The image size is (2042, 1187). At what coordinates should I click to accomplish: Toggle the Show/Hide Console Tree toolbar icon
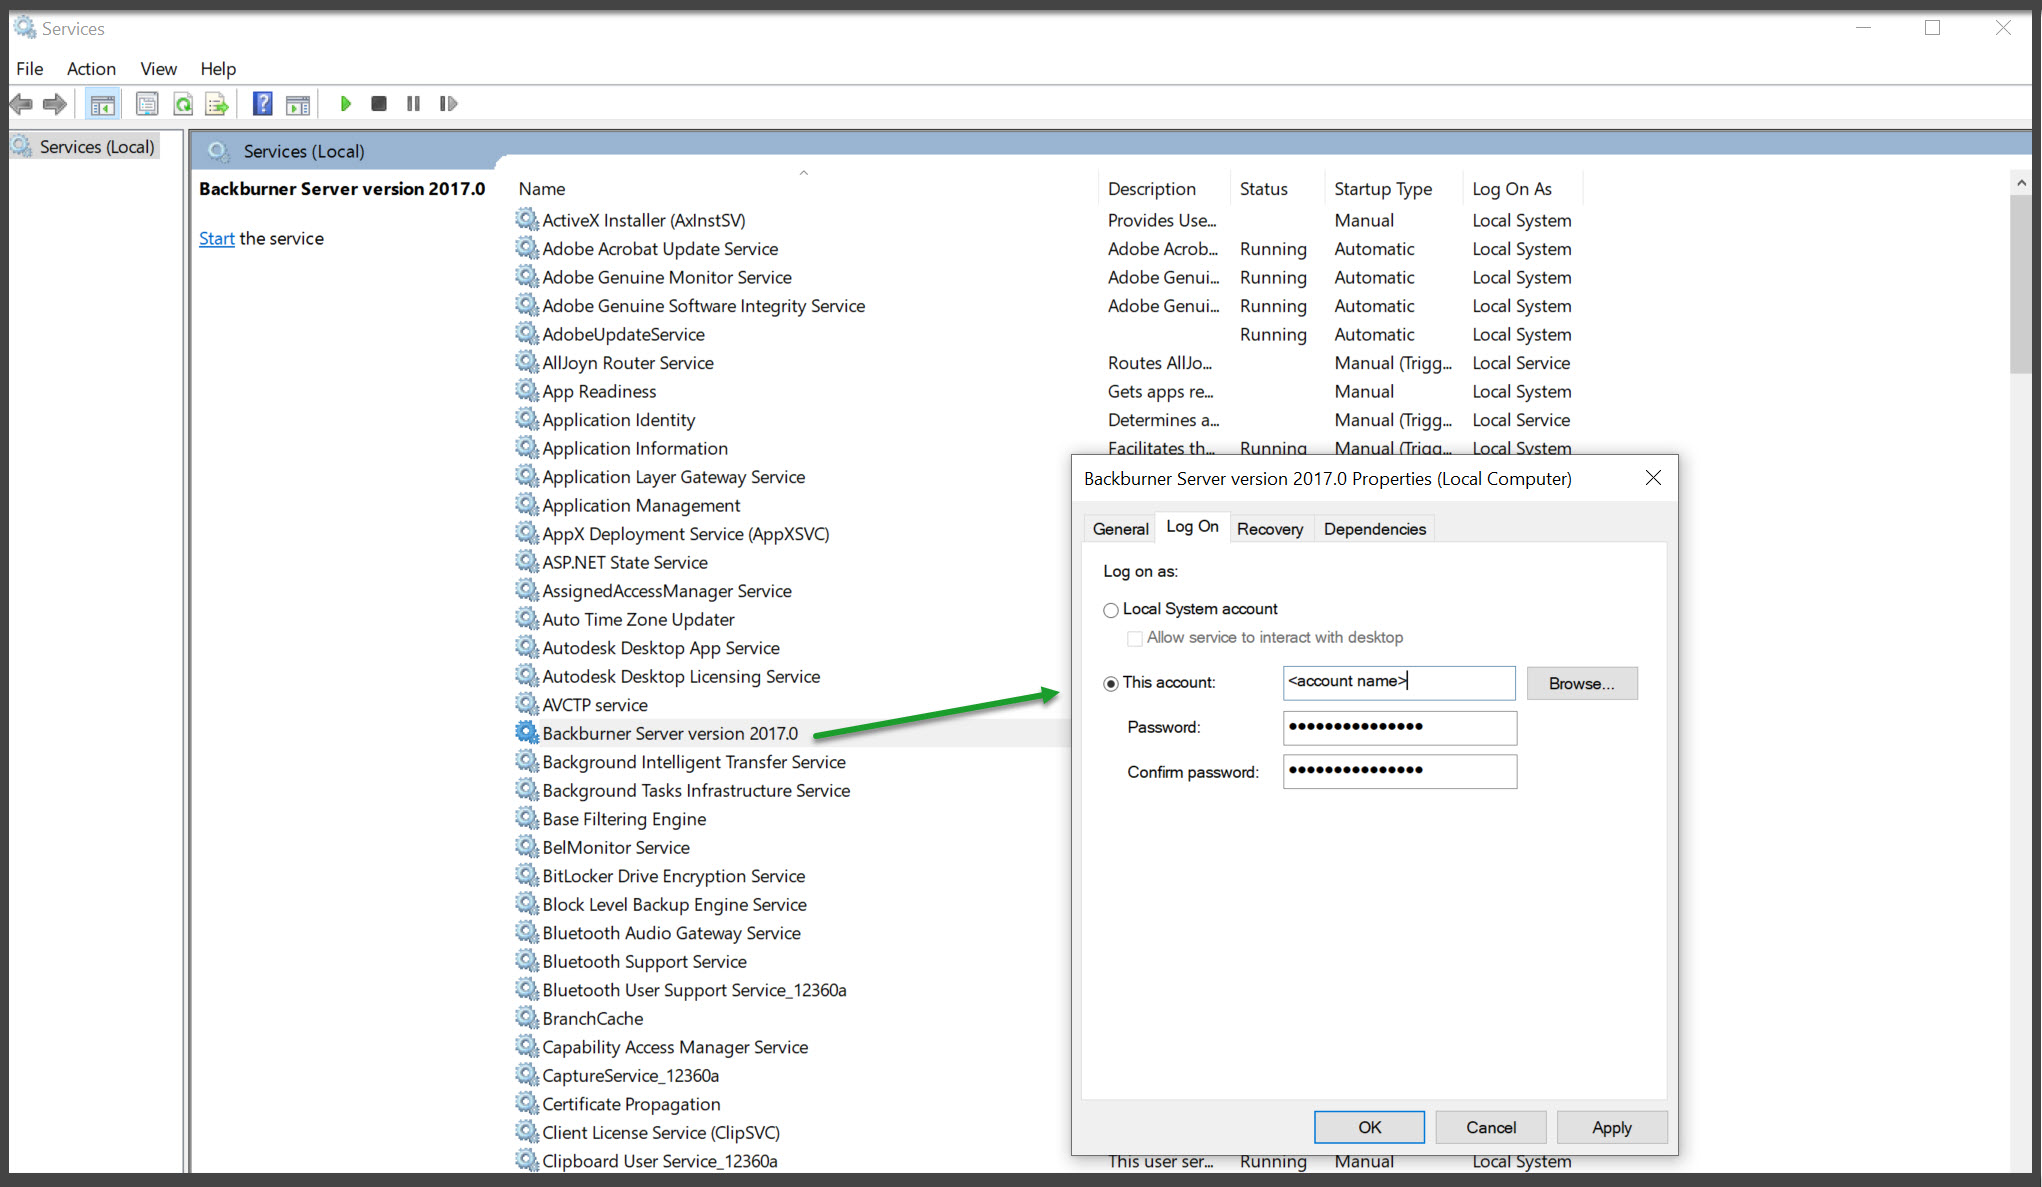[x=102, y=104]
